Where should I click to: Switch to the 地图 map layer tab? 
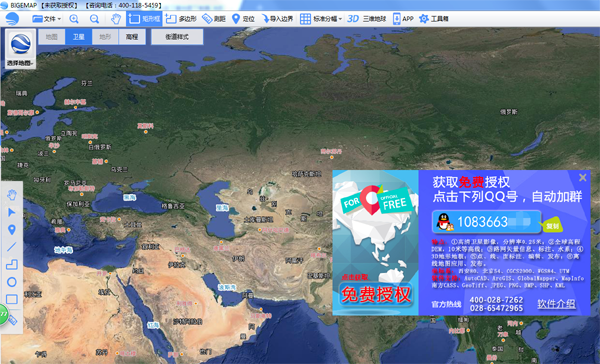click(x=52, y=37)
